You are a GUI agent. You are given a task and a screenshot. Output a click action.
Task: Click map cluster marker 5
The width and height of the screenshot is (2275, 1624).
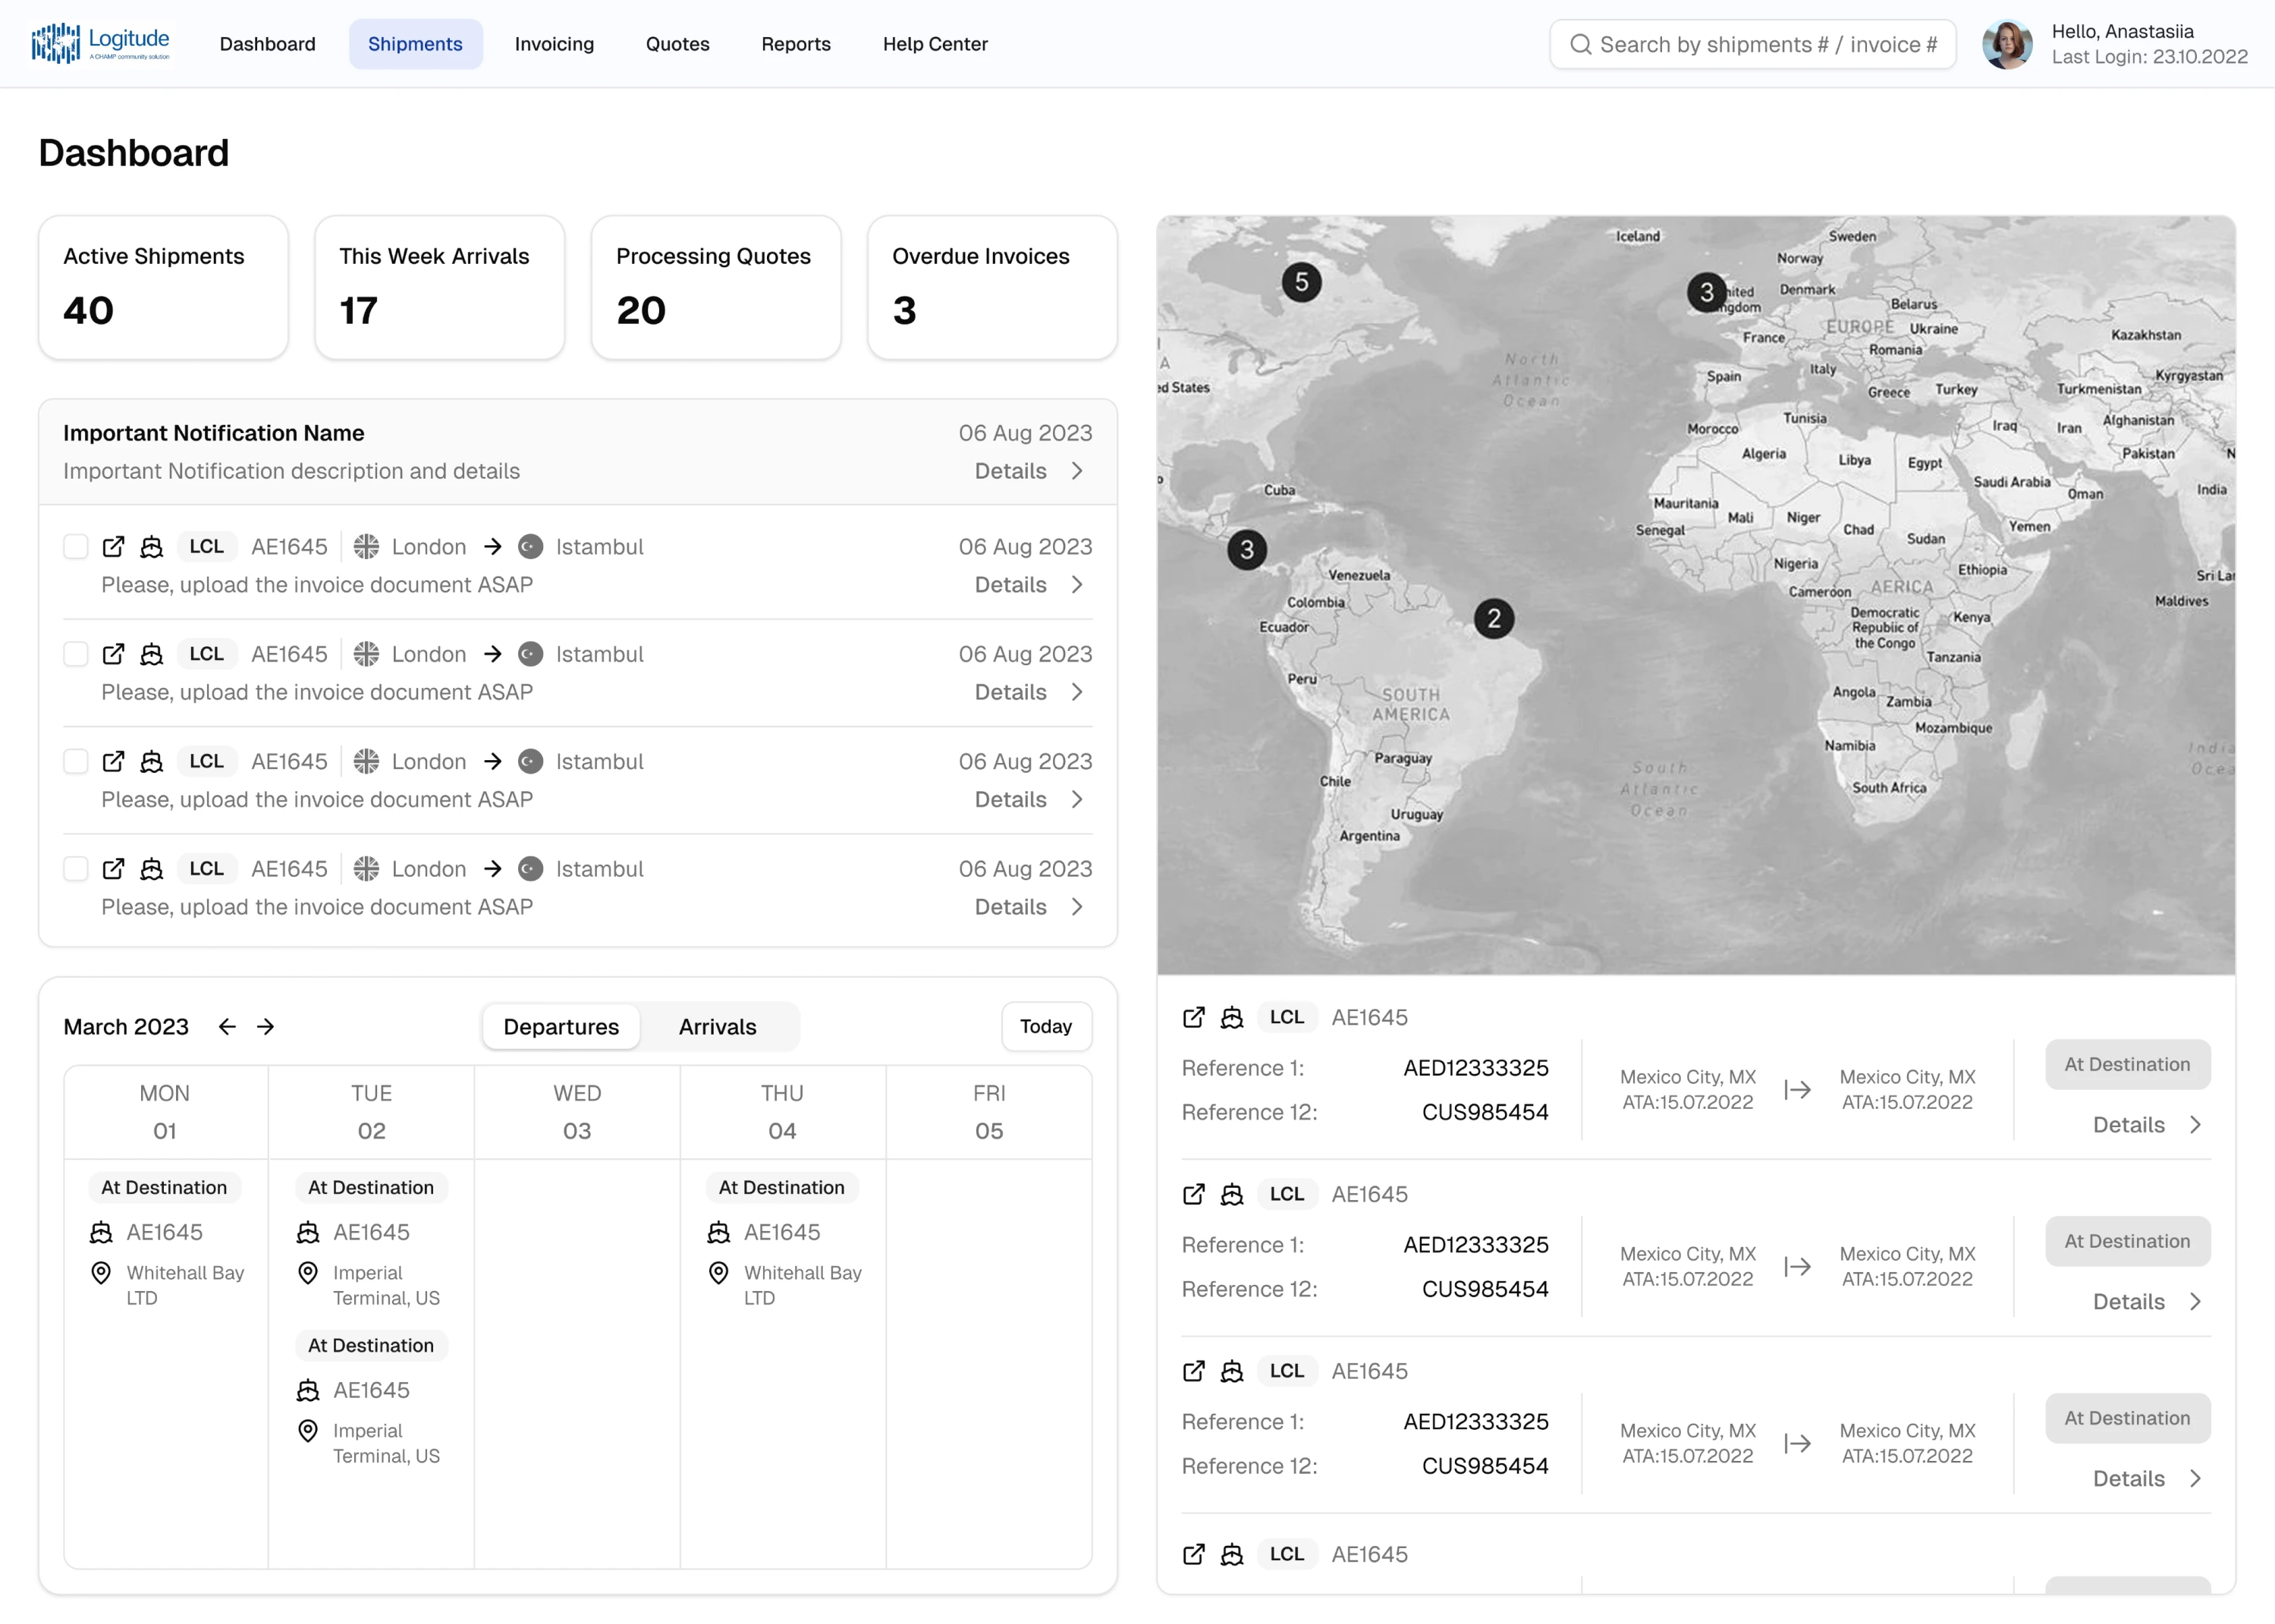[x=1301, y=282]
